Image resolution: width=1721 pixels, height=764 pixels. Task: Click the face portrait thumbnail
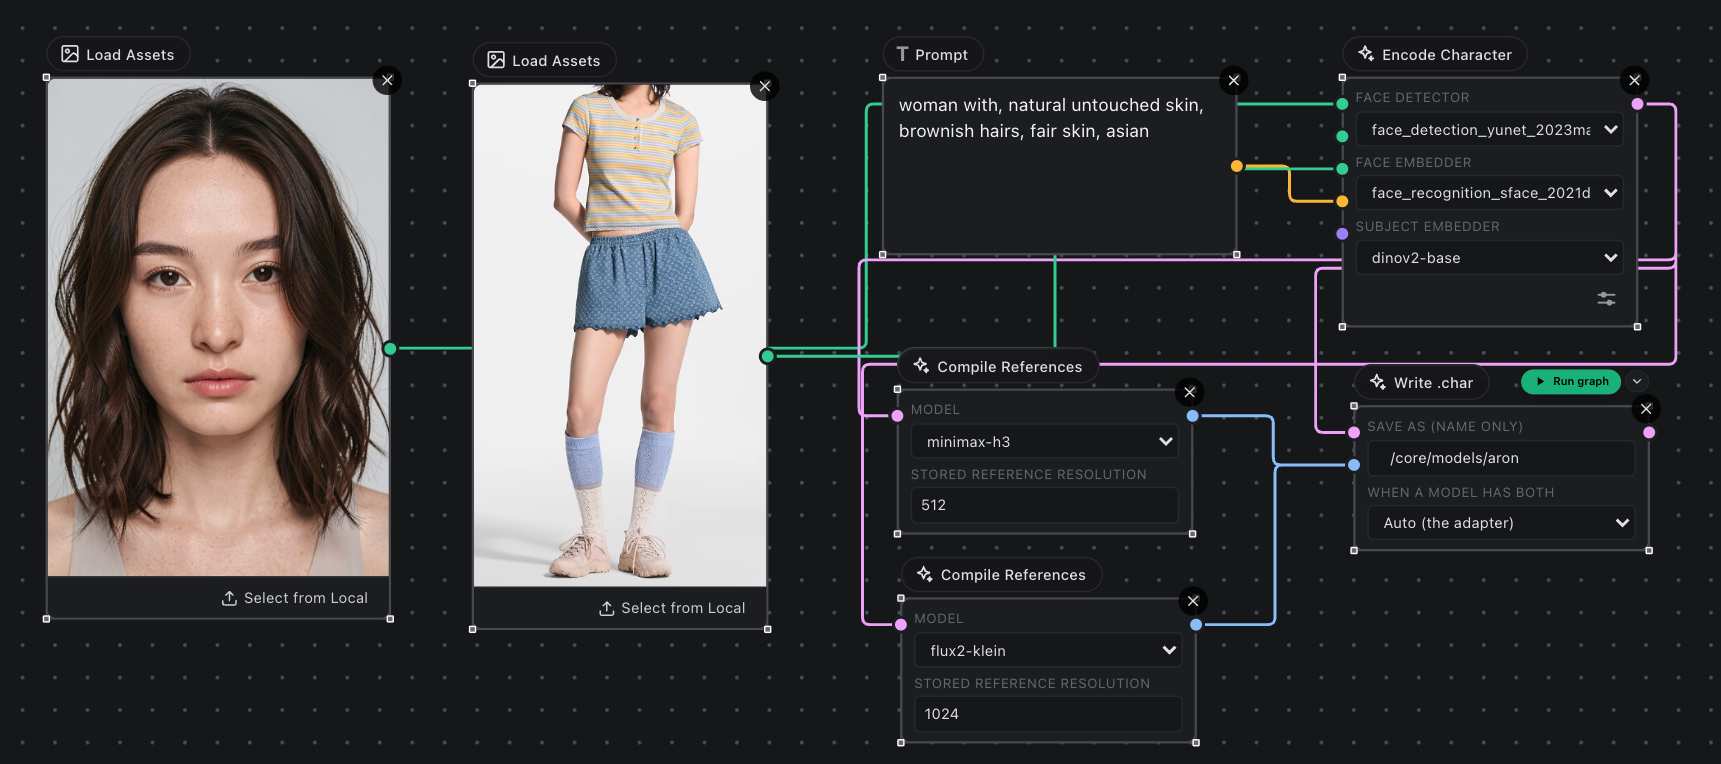point(218,327)
